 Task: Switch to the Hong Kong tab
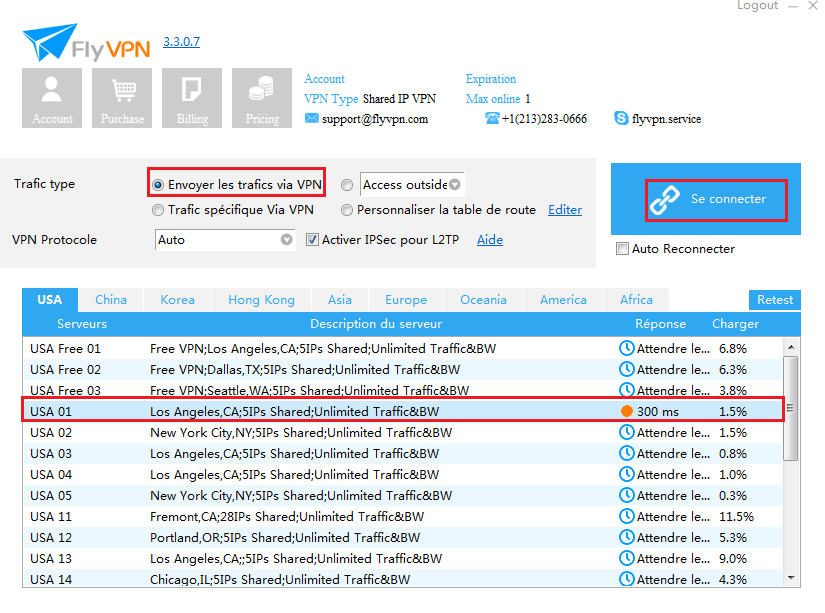coord(261,300)
